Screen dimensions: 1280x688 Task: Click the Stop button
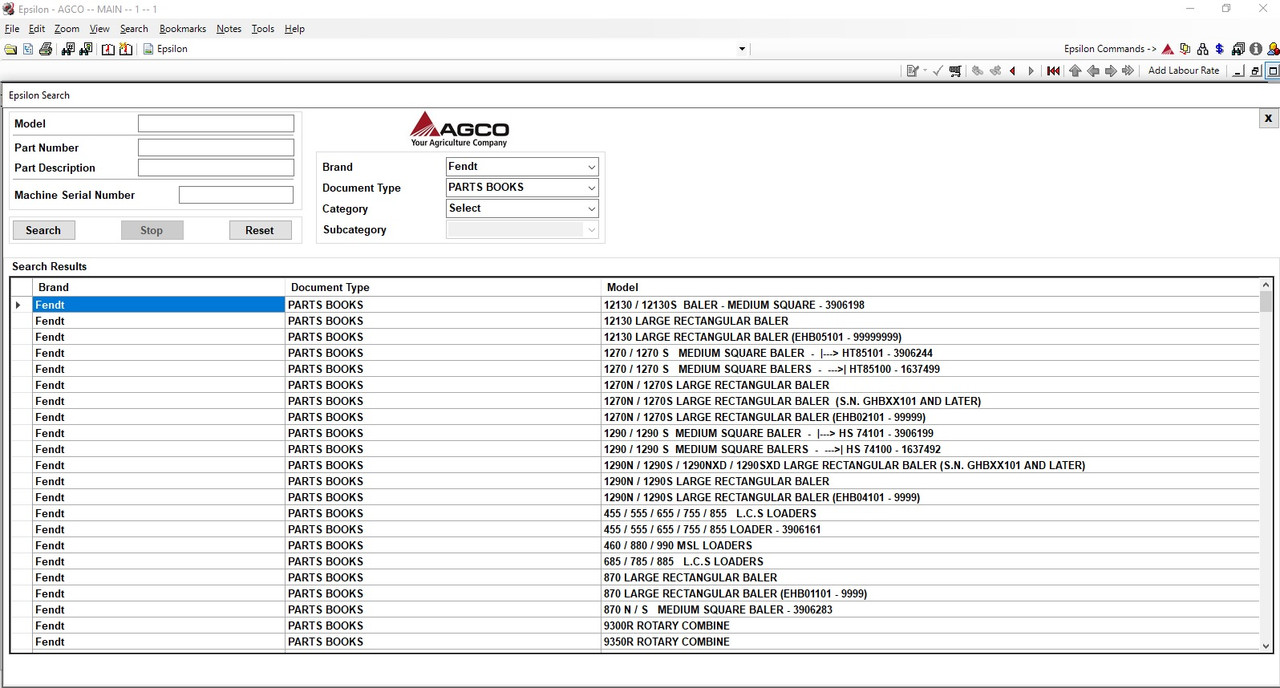pyautogui.click(x=152, y=230)
